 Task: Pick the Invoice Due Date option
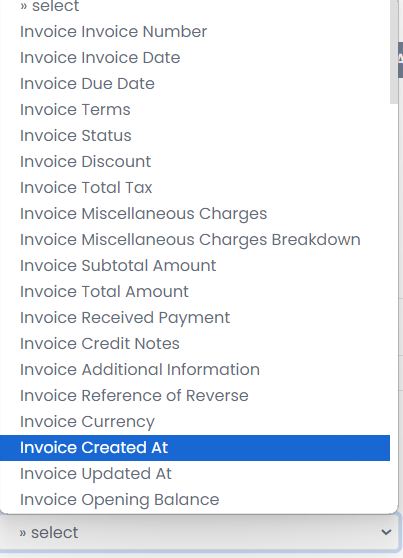pyautogui.click(x=195, y=84)
